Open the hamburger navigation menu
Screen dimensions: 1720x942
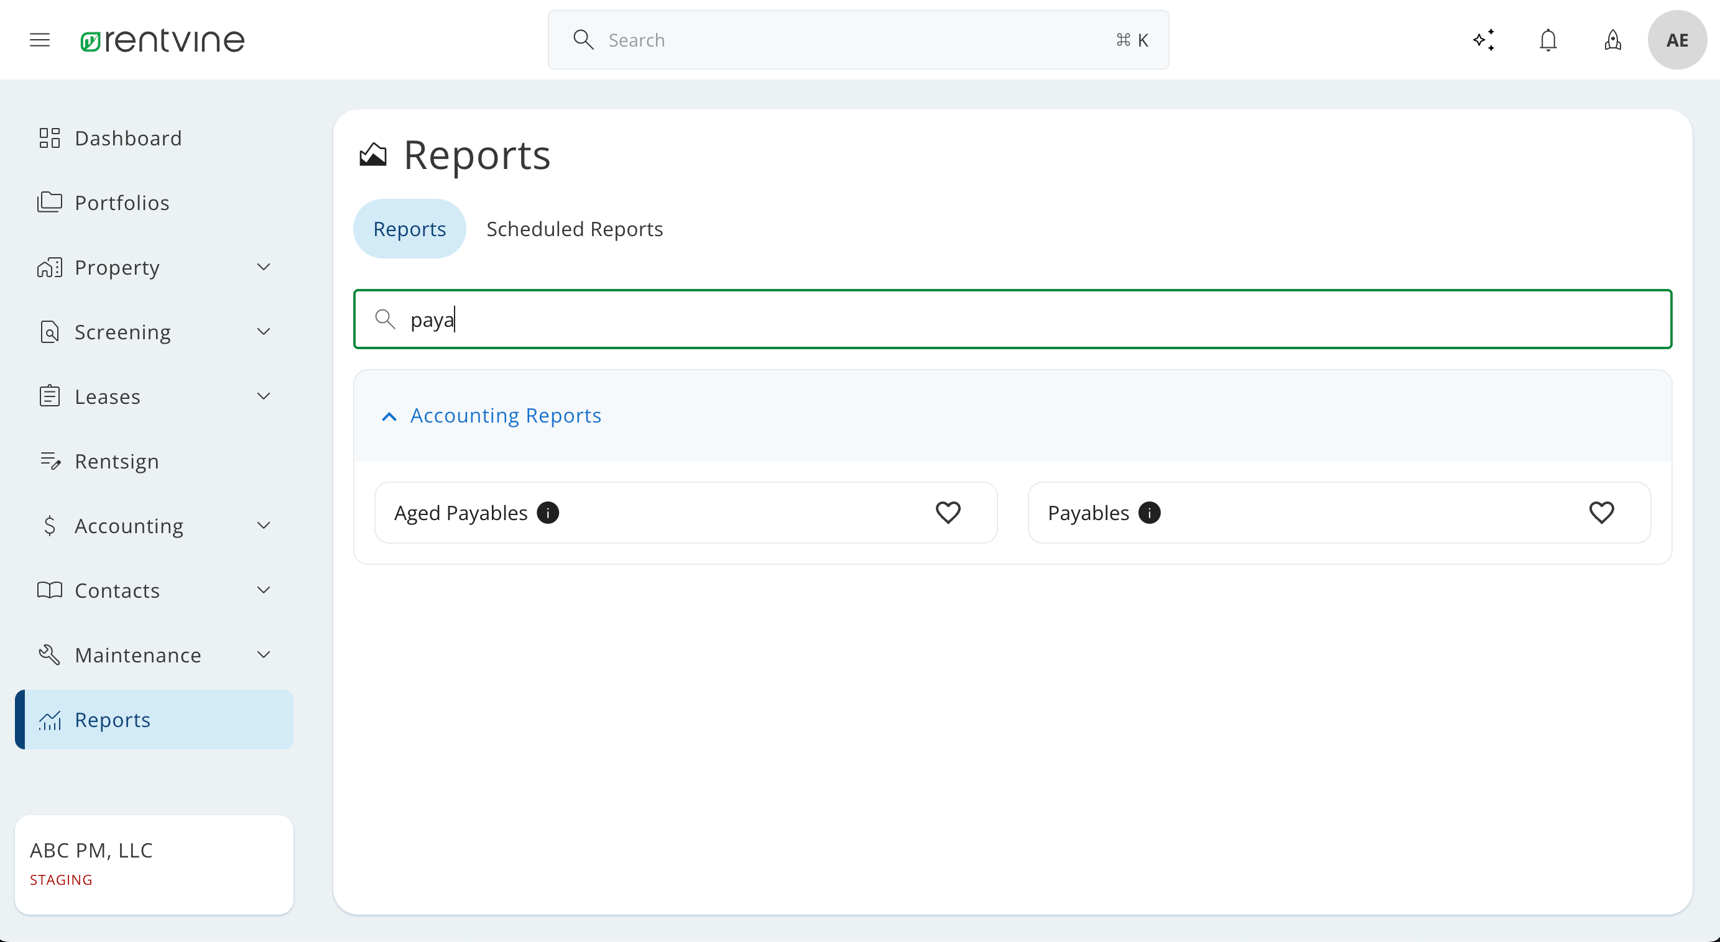[x=39, y=39]
